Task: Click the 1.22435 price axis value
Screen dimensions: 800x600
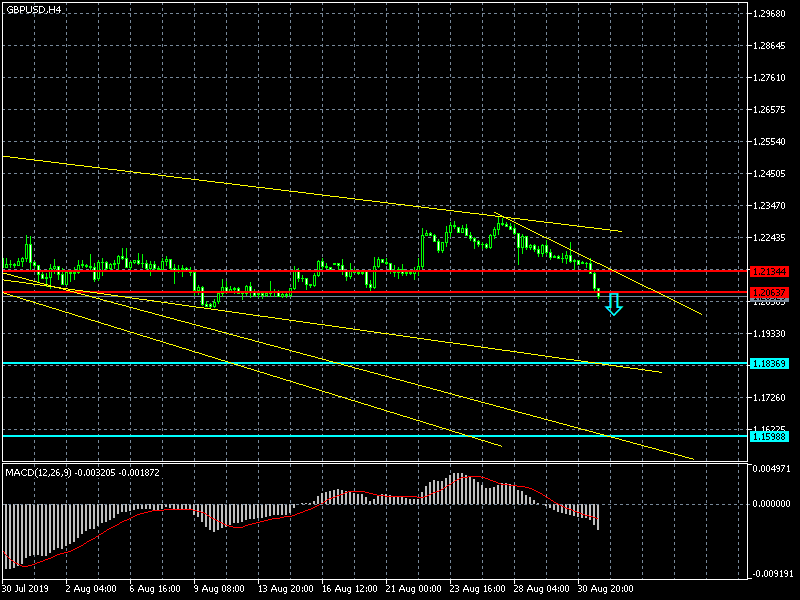Action: (769, 237)
